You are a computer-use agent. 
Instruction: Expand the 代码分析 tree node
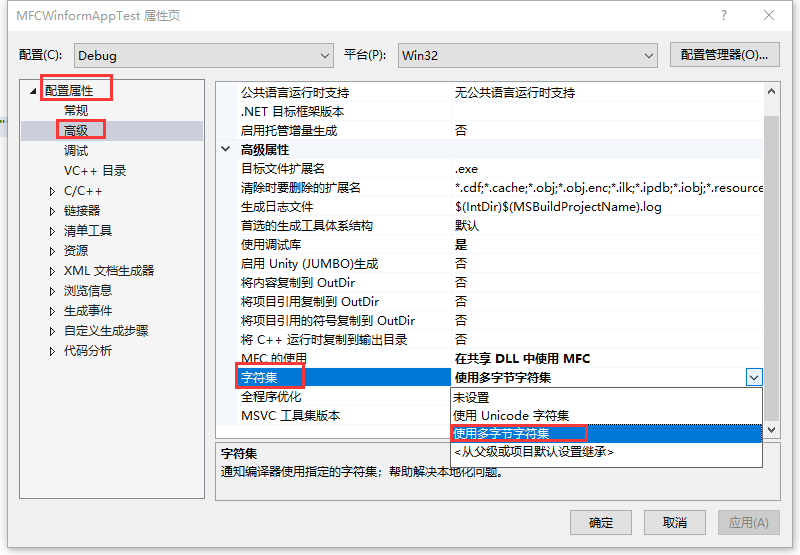click(52, 351)
